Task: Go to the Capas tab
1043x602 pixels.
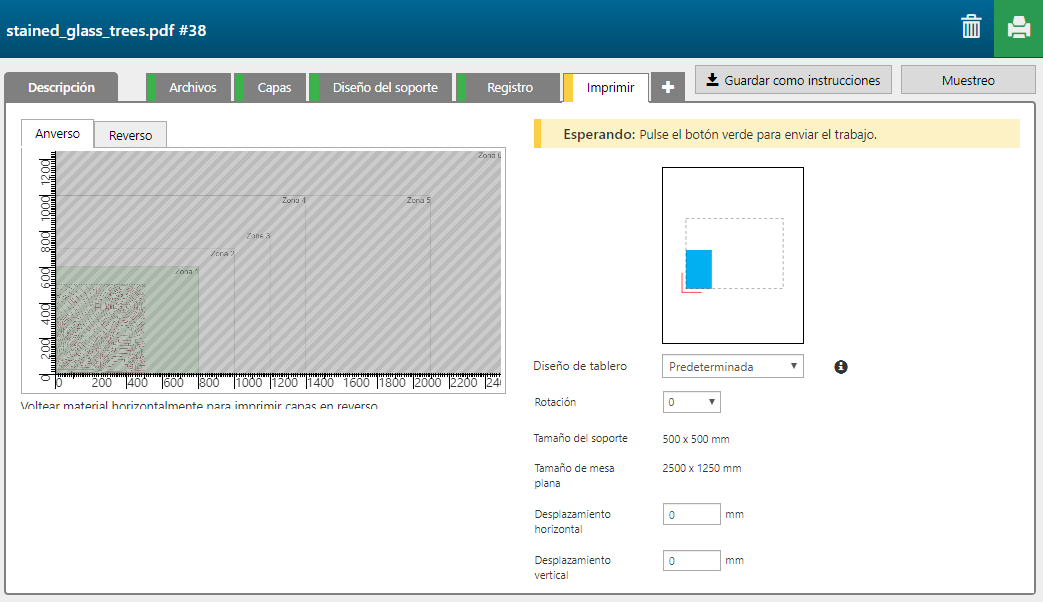Action: 274,87
